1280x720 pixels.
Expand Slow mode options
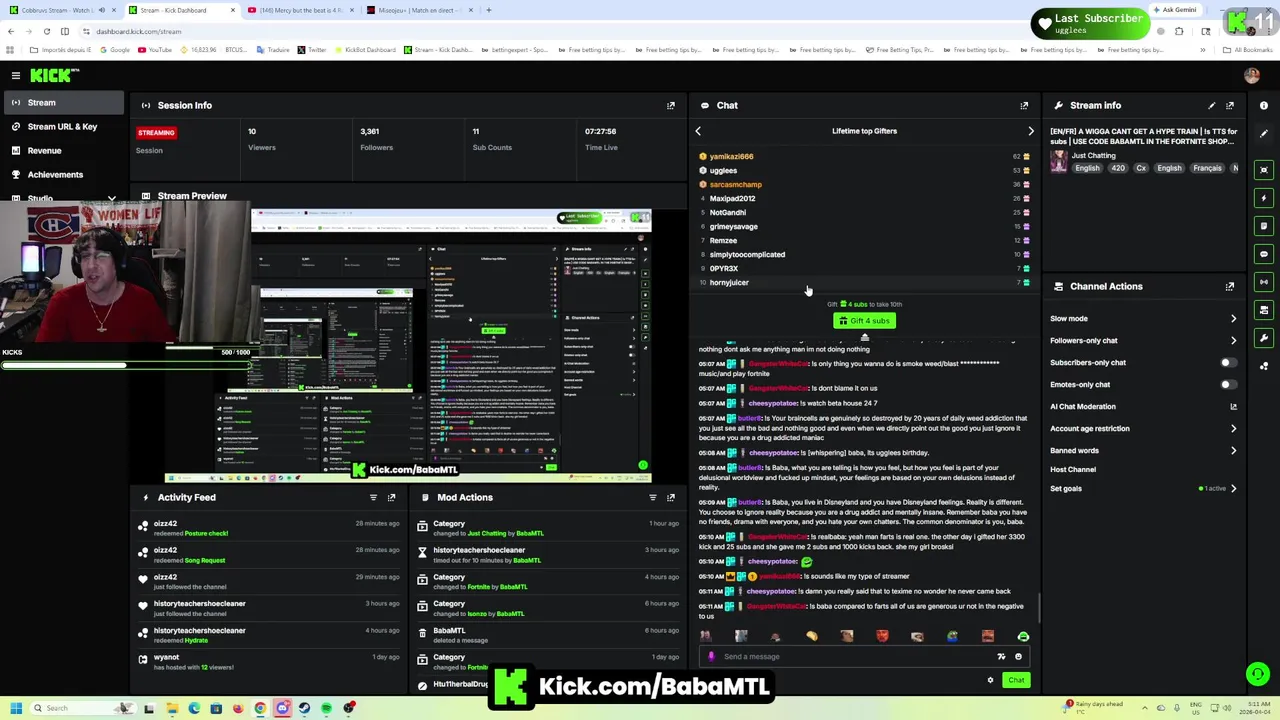coord(1233,319)
